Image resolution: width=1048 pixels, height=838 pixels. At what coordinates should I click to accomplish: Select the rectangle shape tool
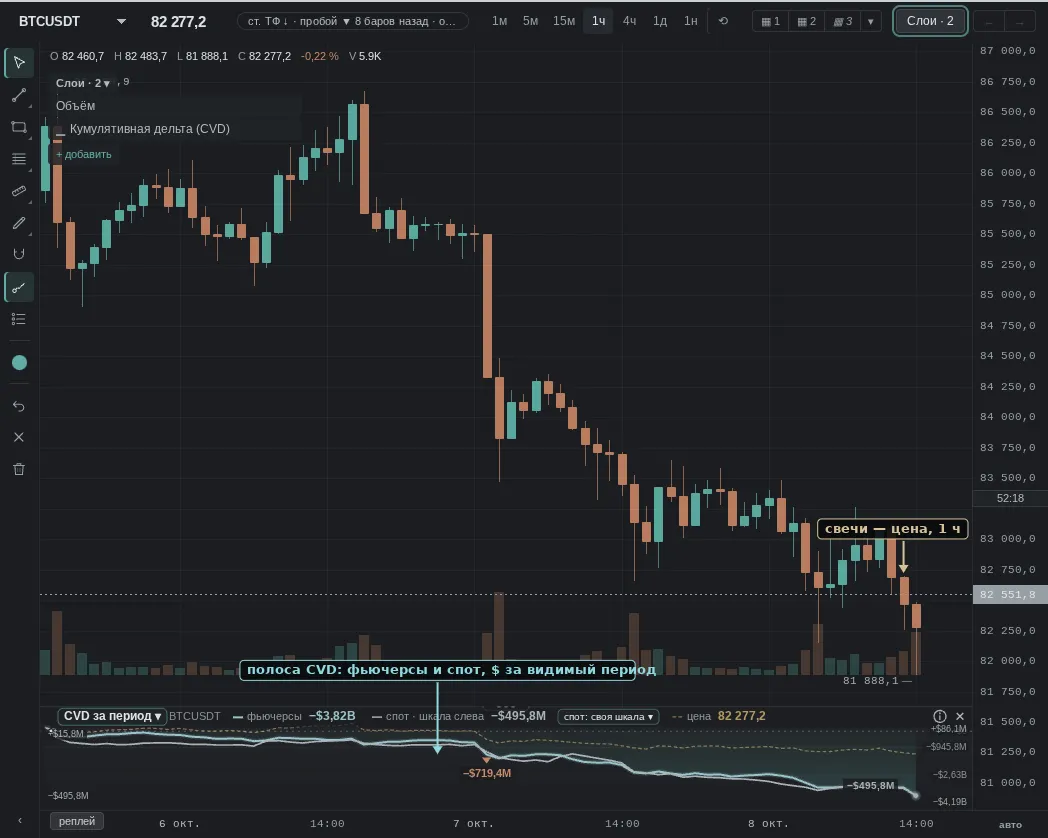click(x=19, y=127)
